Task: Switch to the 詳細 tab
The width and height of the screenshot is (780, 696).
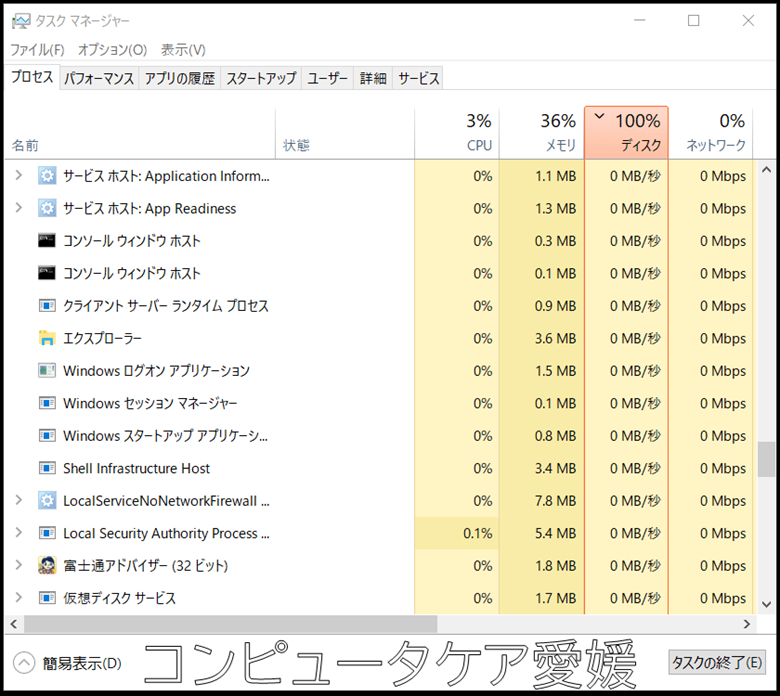Action: (373, 79)
